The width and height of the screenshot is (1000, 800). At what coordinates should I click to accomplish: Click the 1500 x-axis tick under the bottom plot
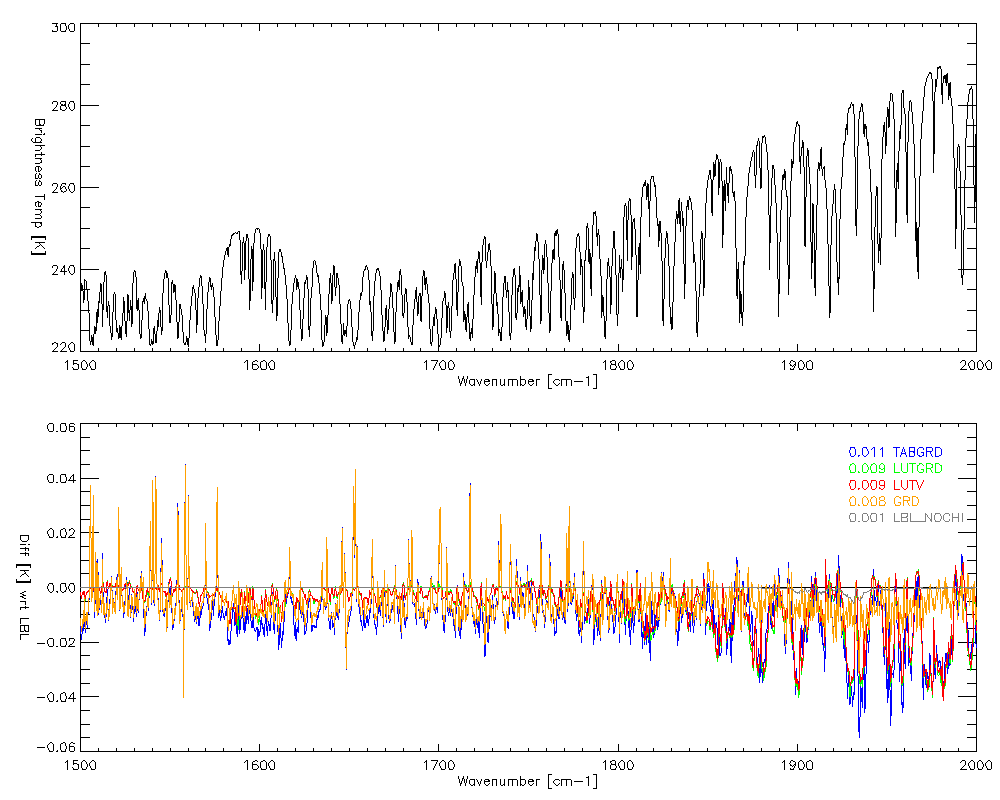(x=80, y=765)
